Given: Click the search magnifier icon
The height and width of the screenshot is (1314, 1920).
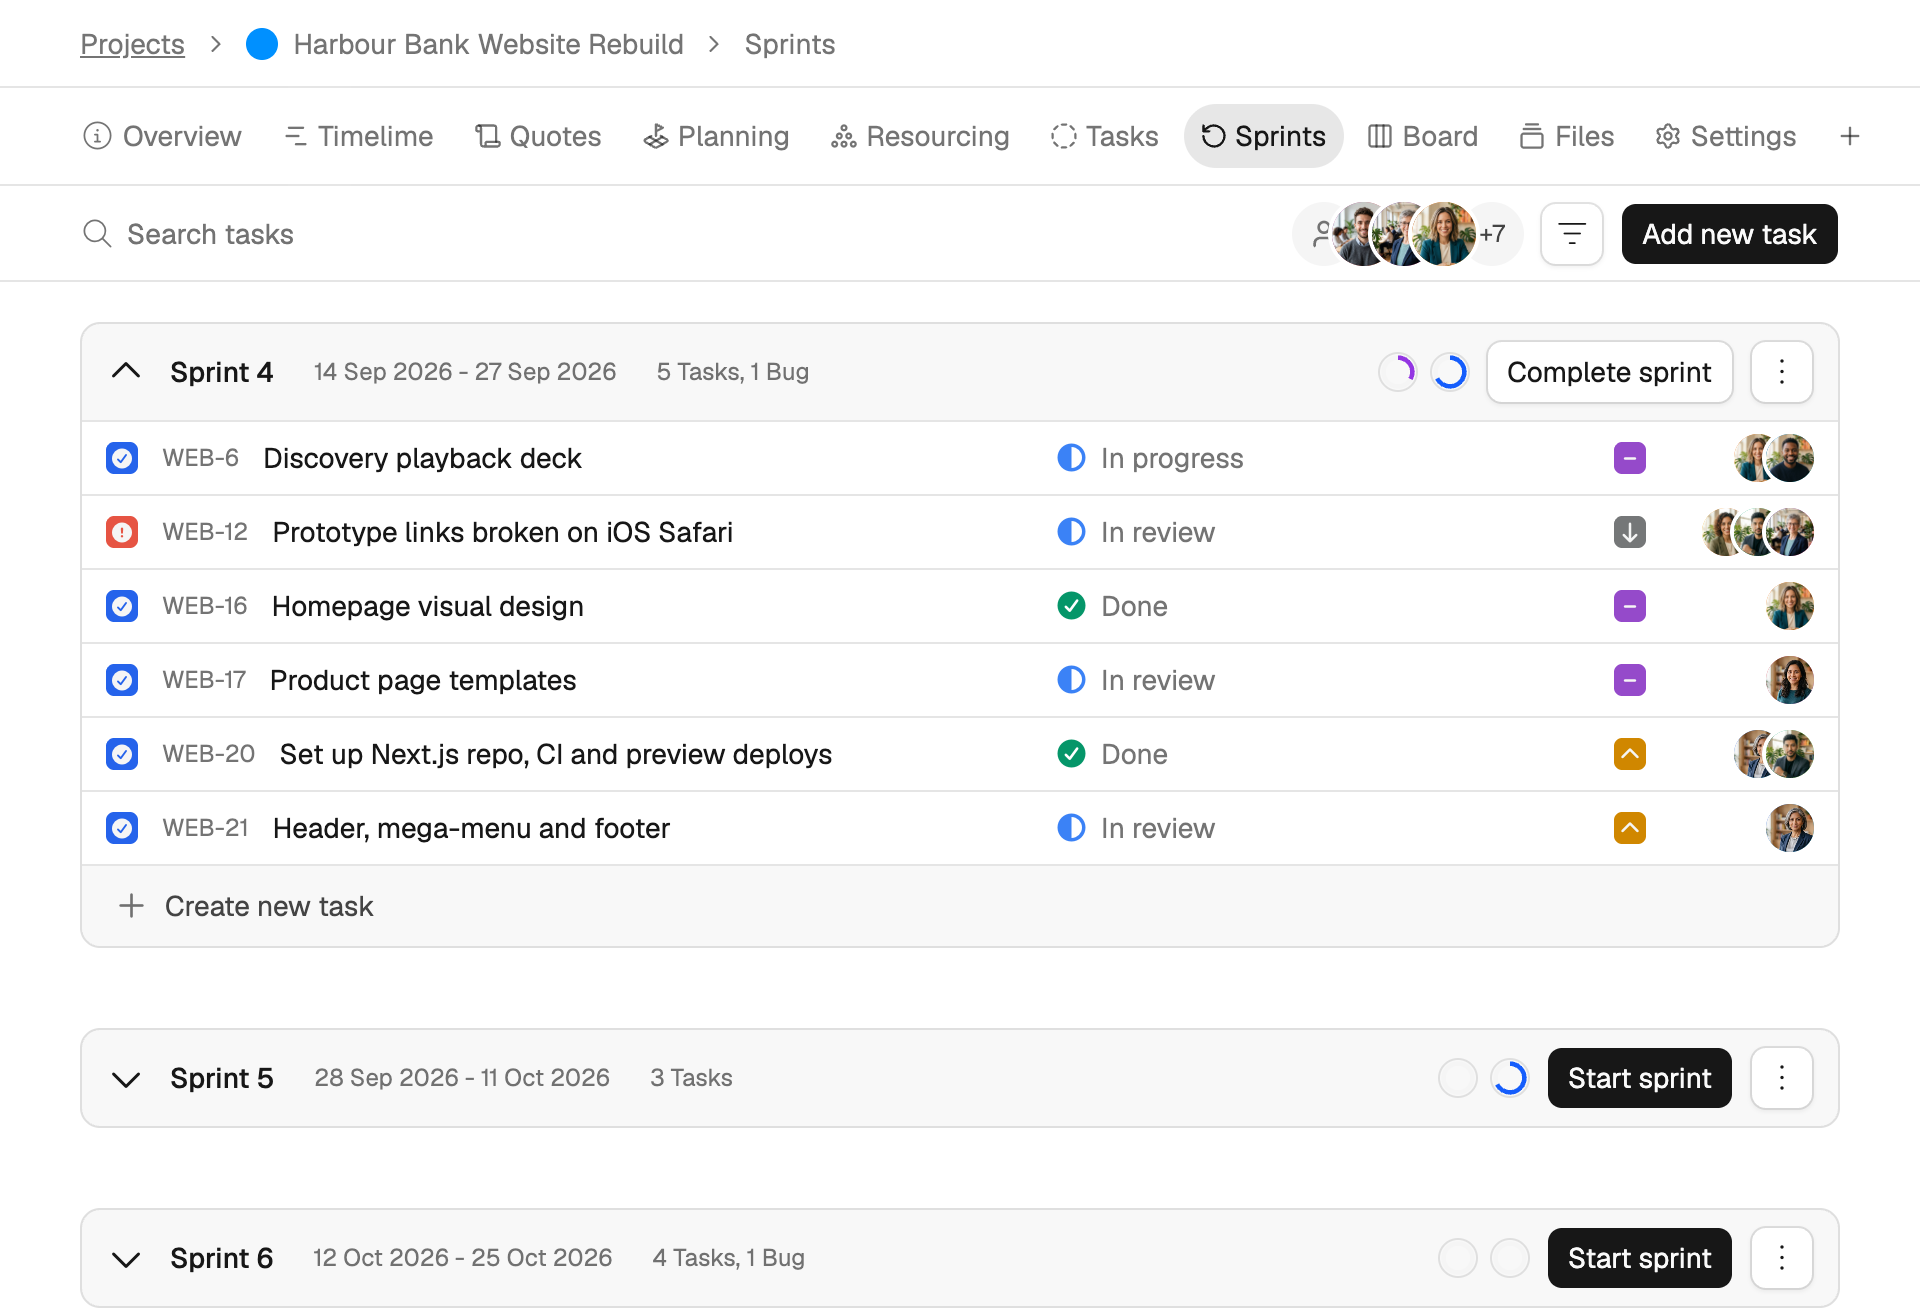Looking at the screenshot, I should pos(97,234).
